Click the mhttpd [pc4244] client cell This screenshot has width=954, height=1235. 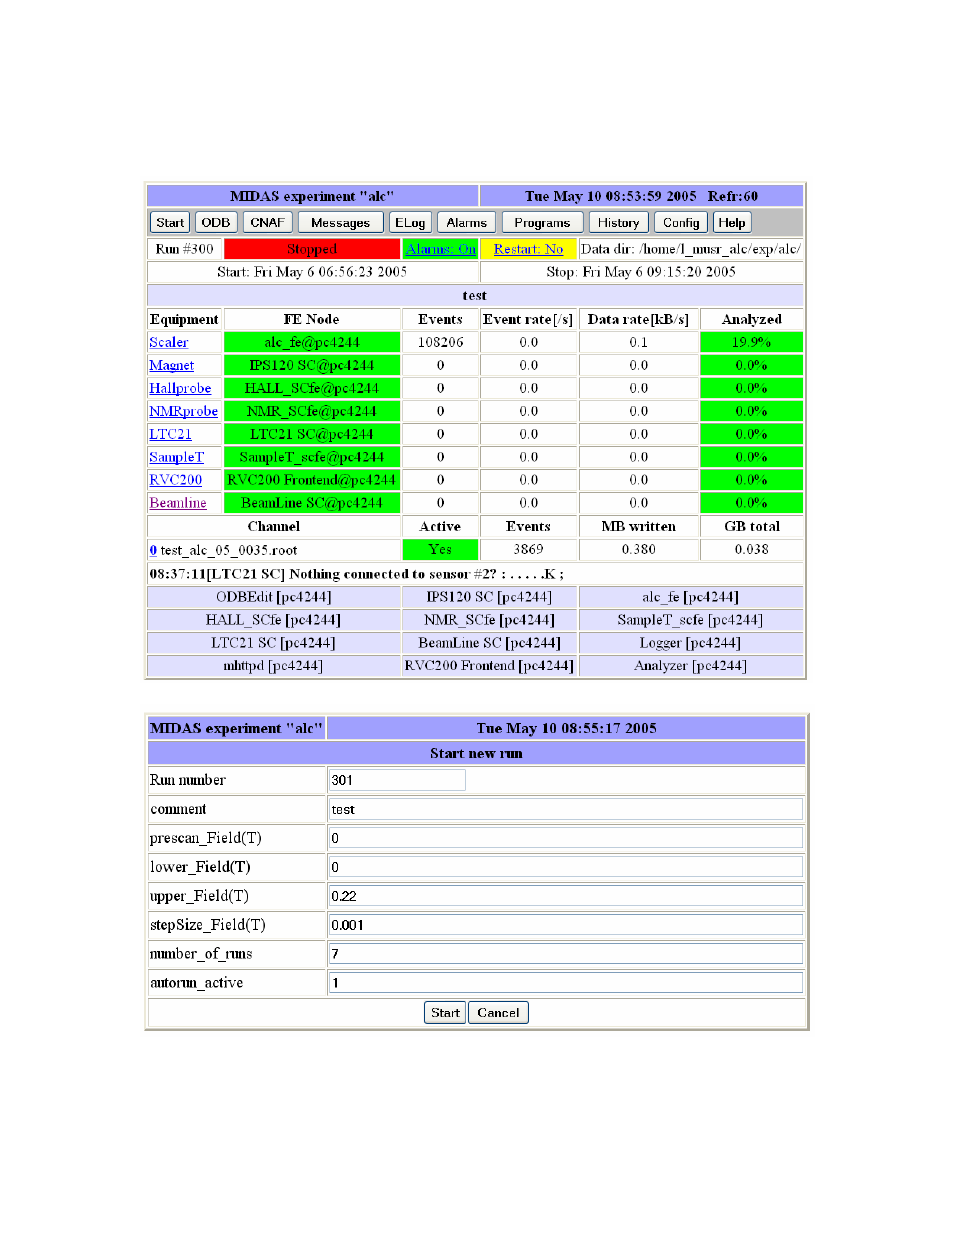tap(274, 666)
